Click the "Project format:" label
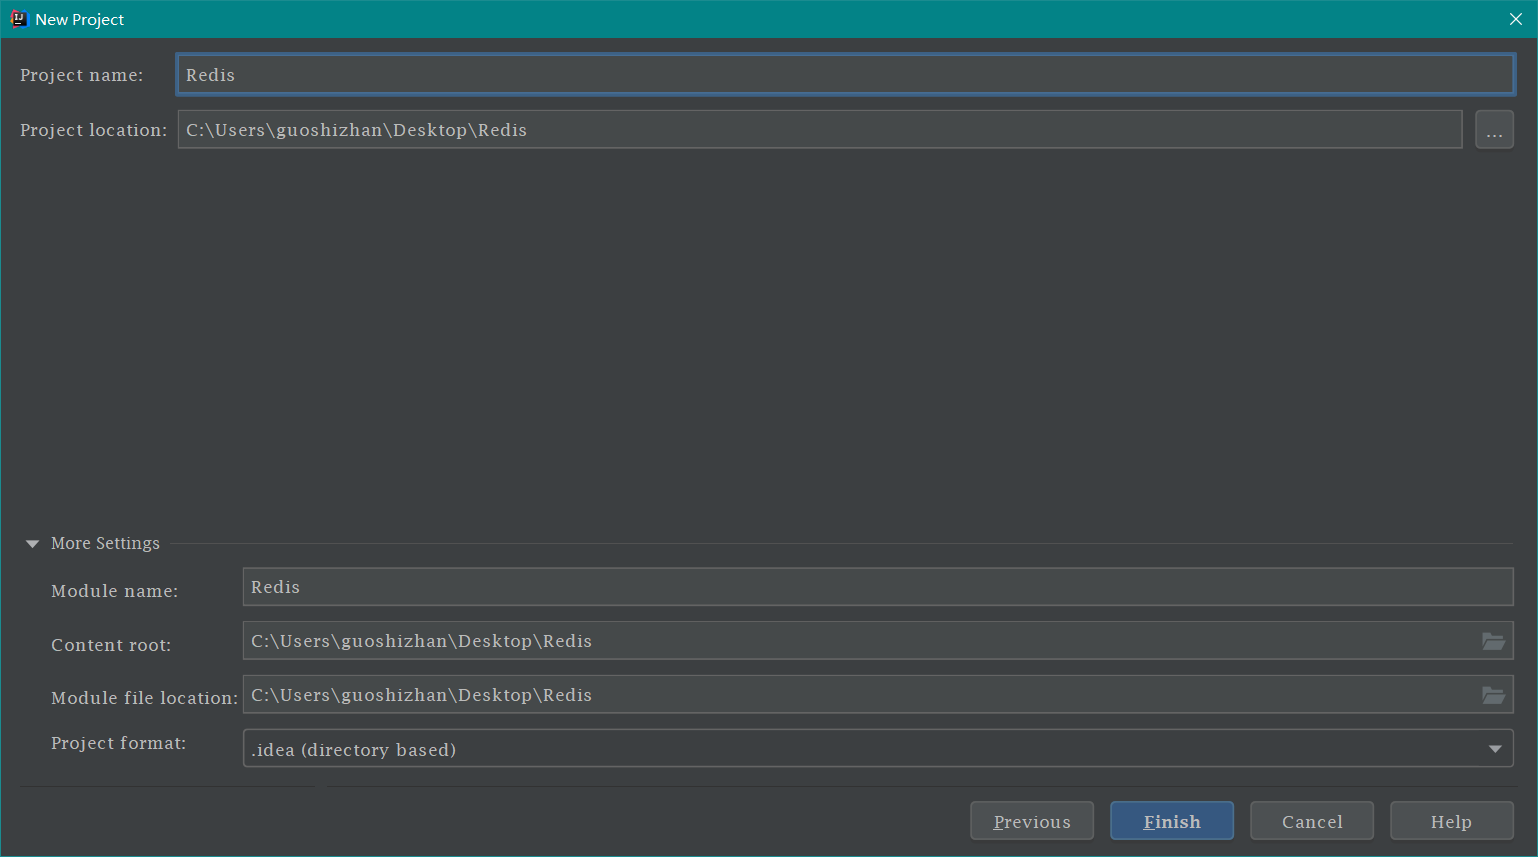 point(118,743)
